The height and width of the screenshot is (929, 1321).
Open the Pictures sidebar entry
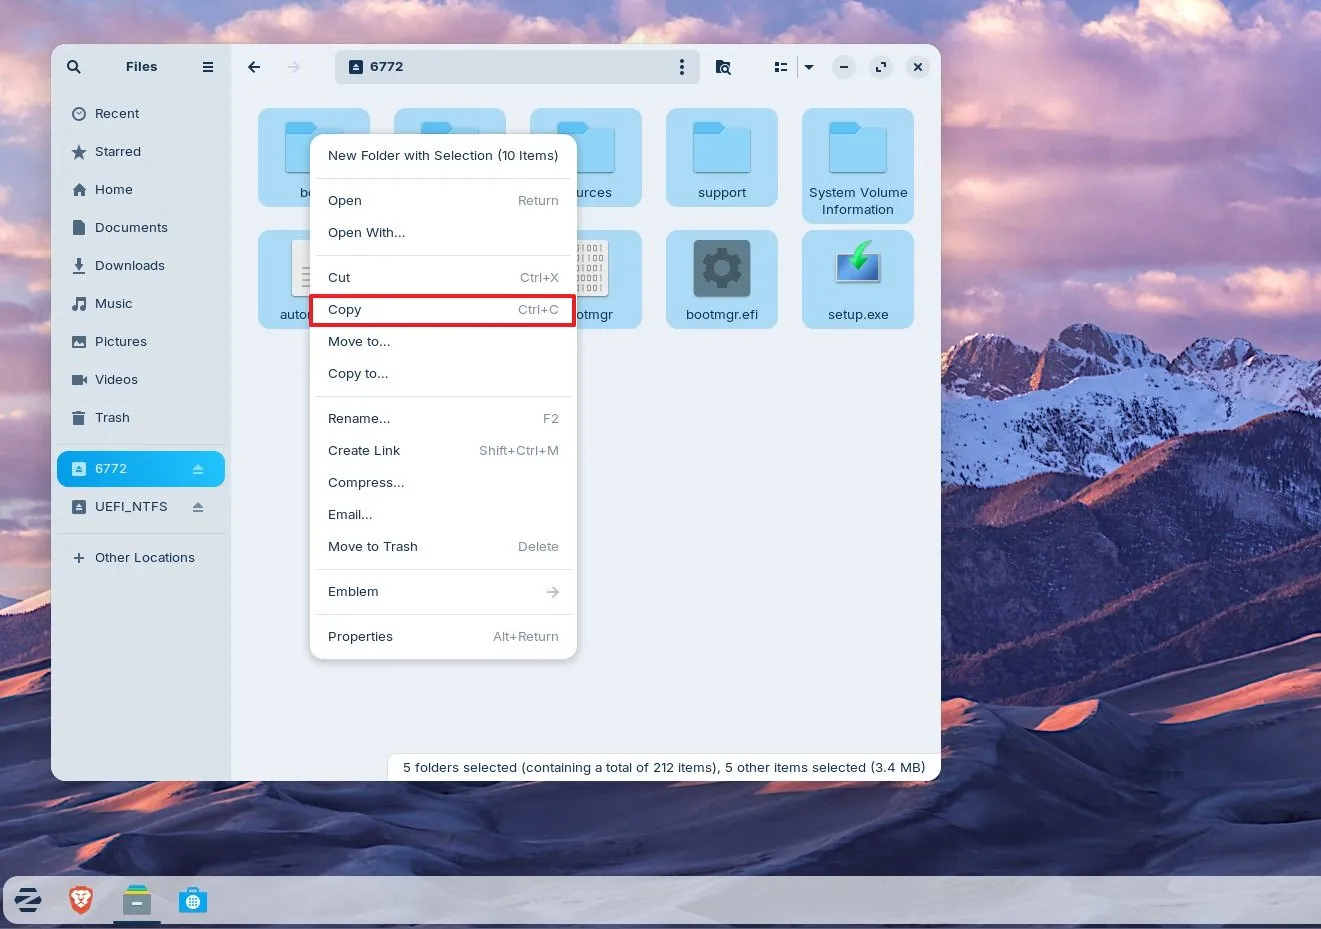point(120,341)
